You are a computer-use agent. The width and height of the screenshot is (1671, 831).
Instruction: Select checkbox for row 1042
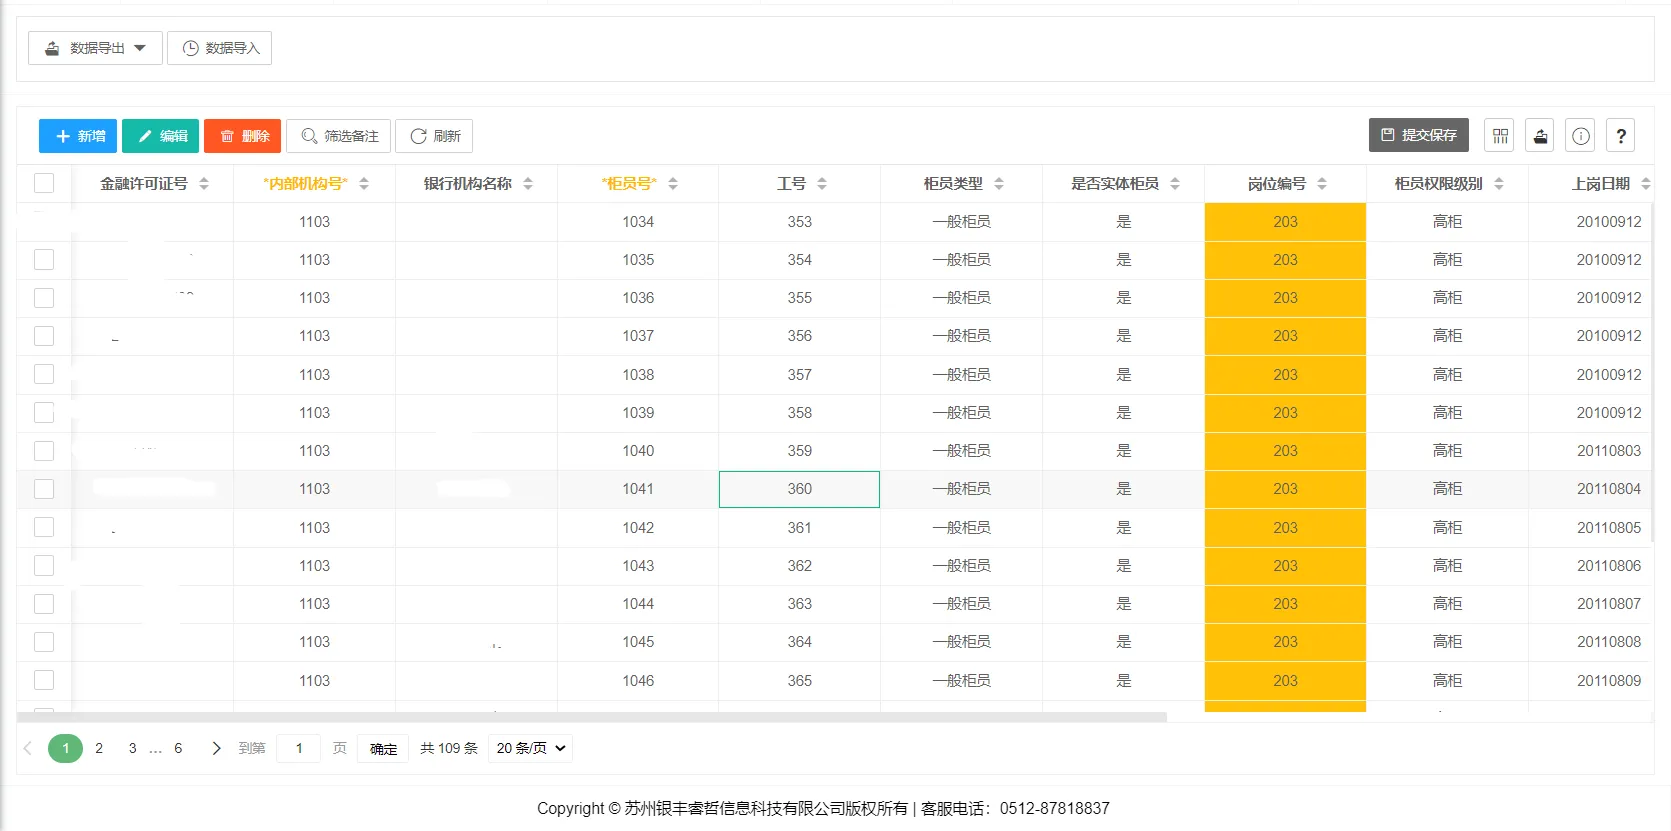point(44,527)
